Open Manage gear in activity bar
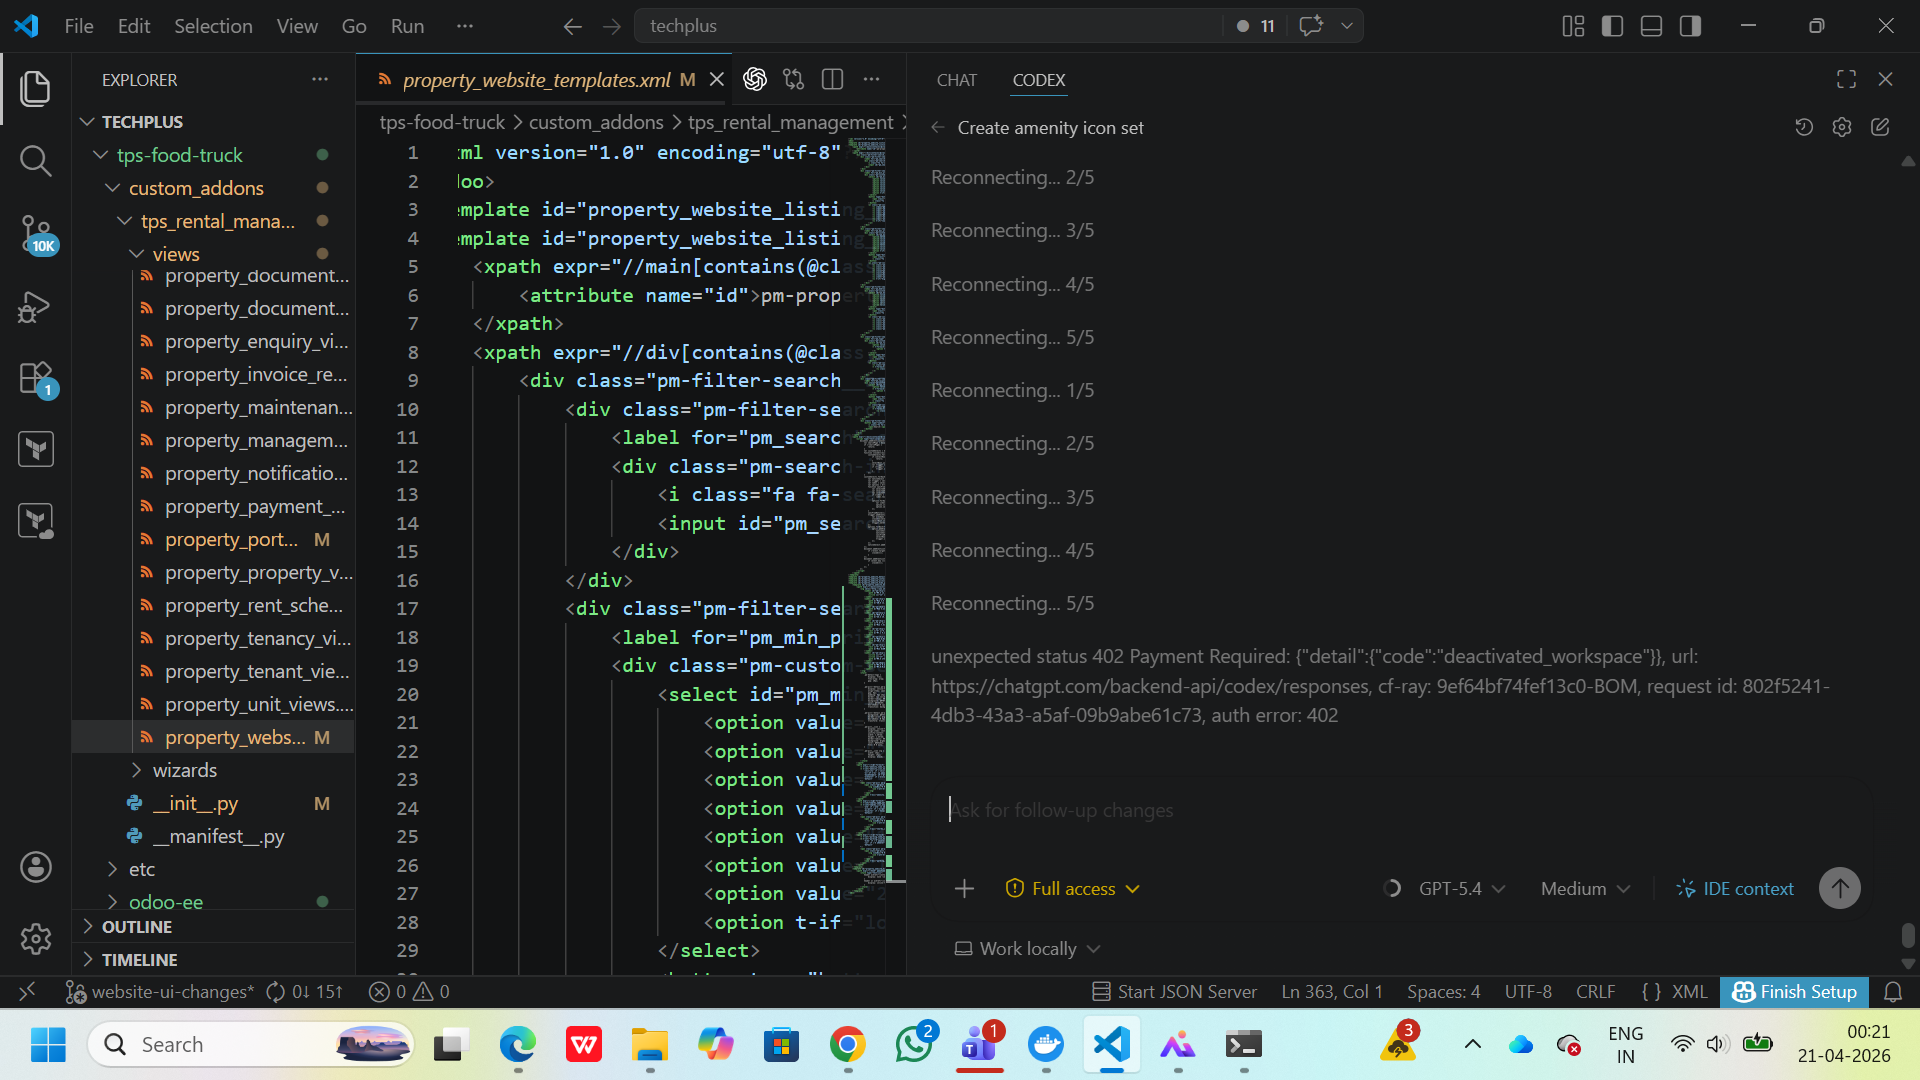 (x=36, y=939)
